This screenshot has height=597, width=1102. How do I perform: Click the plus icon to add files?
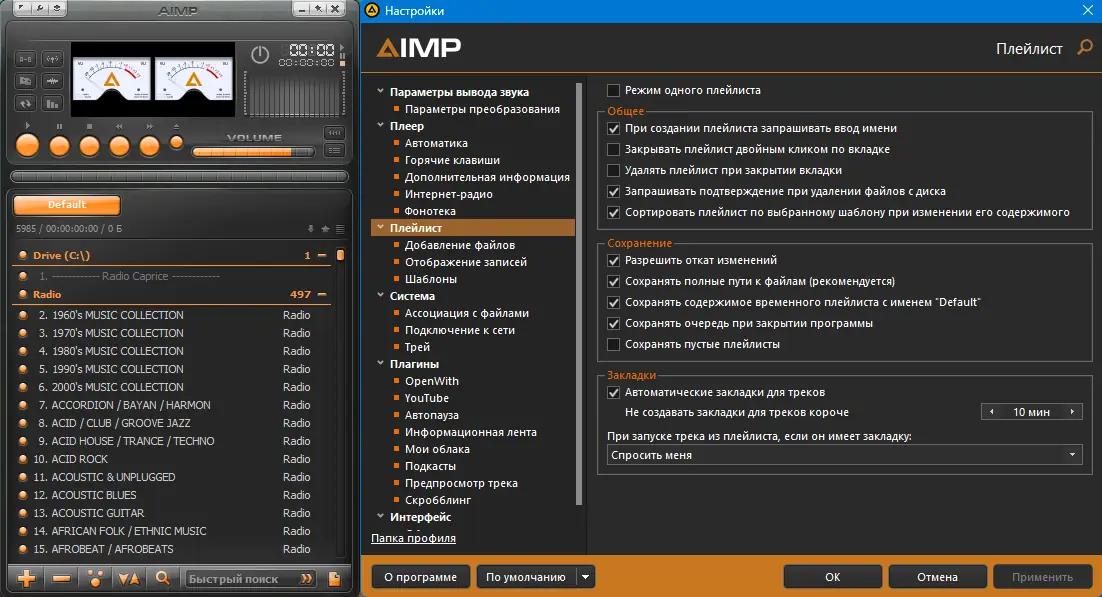[x=27, y=578]
